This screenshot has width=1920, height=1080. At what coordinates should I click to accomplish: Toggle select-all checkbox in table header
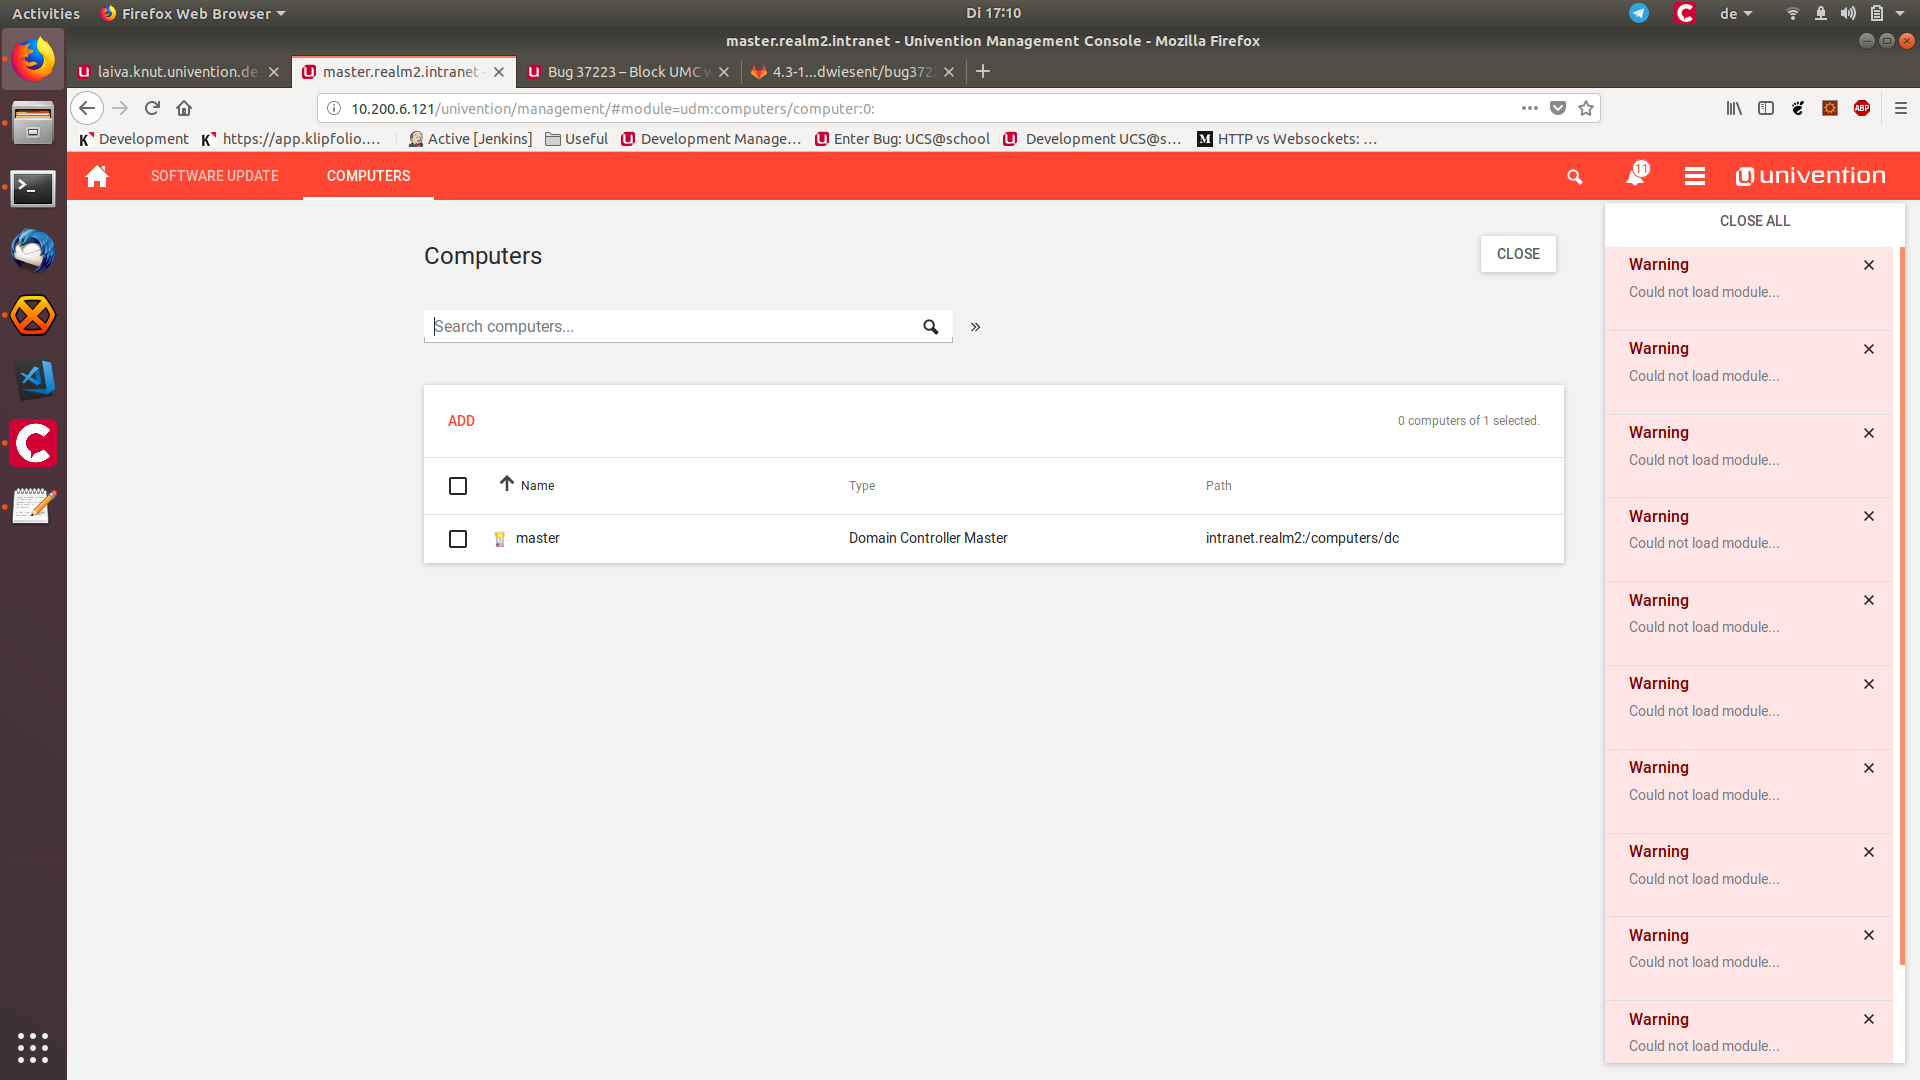click(458, 486)
